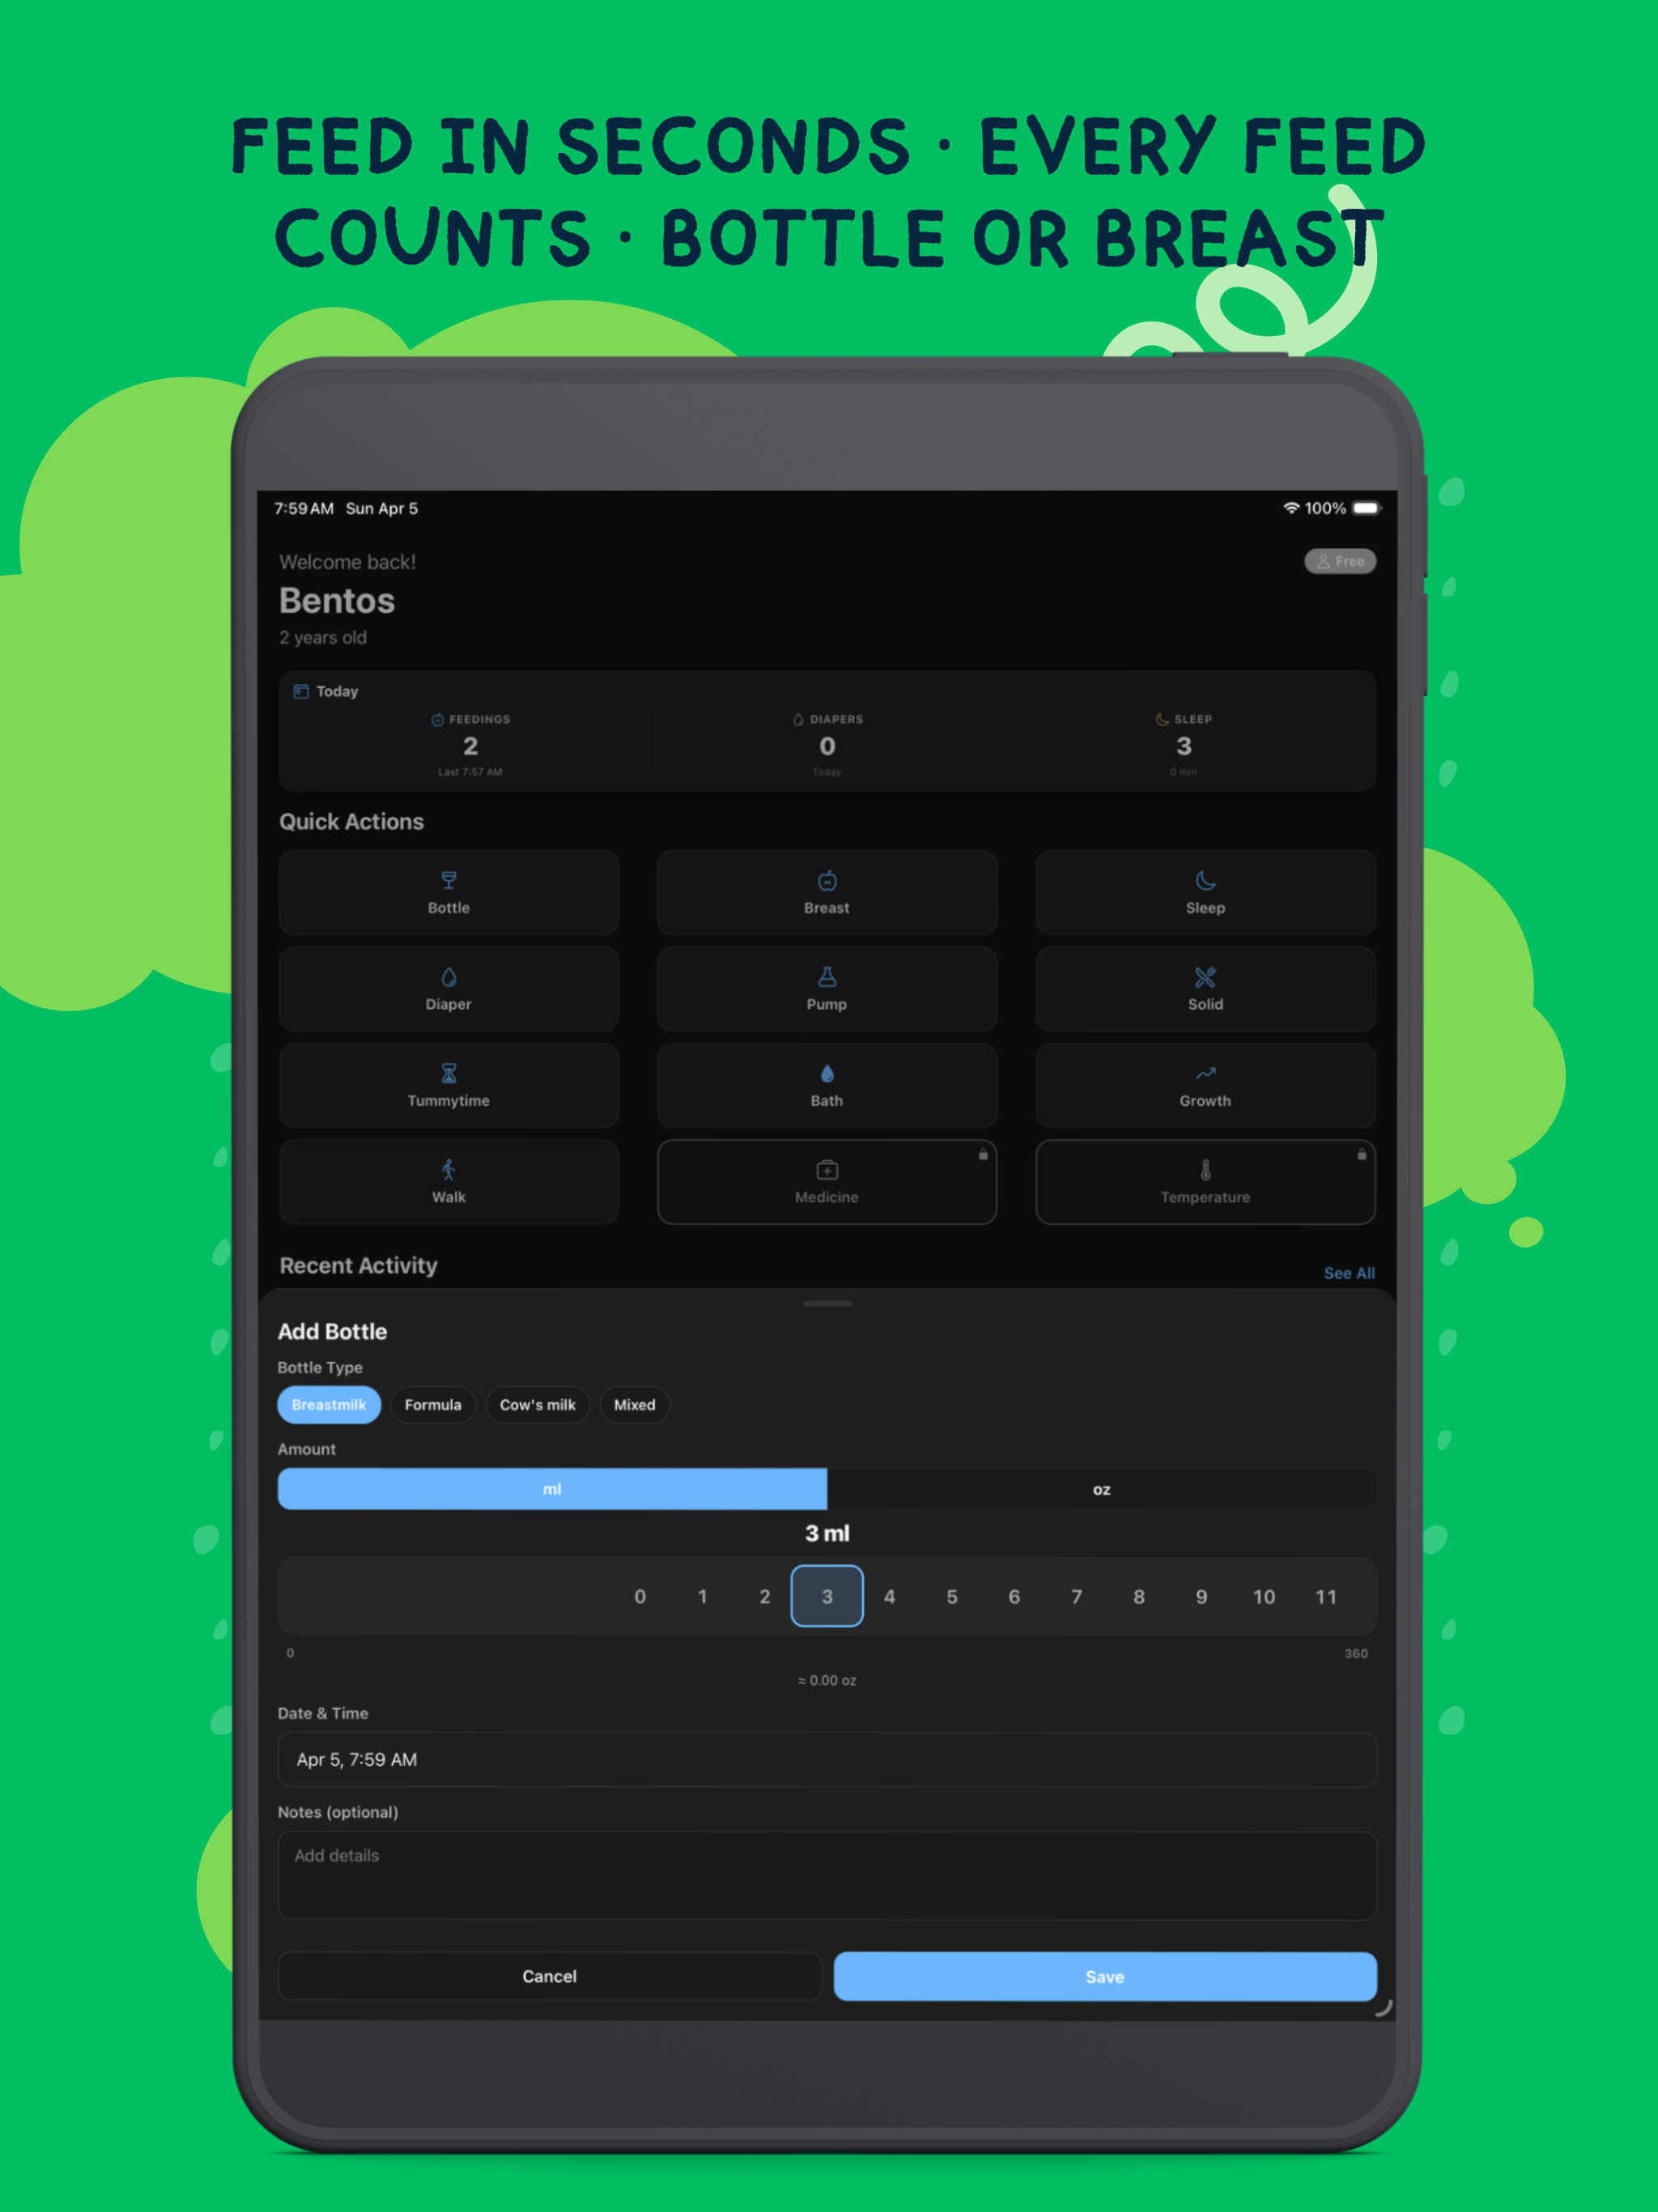
Task: Tap 'Last 7:57 AM' feeding text
Action: tap(470, 772)
